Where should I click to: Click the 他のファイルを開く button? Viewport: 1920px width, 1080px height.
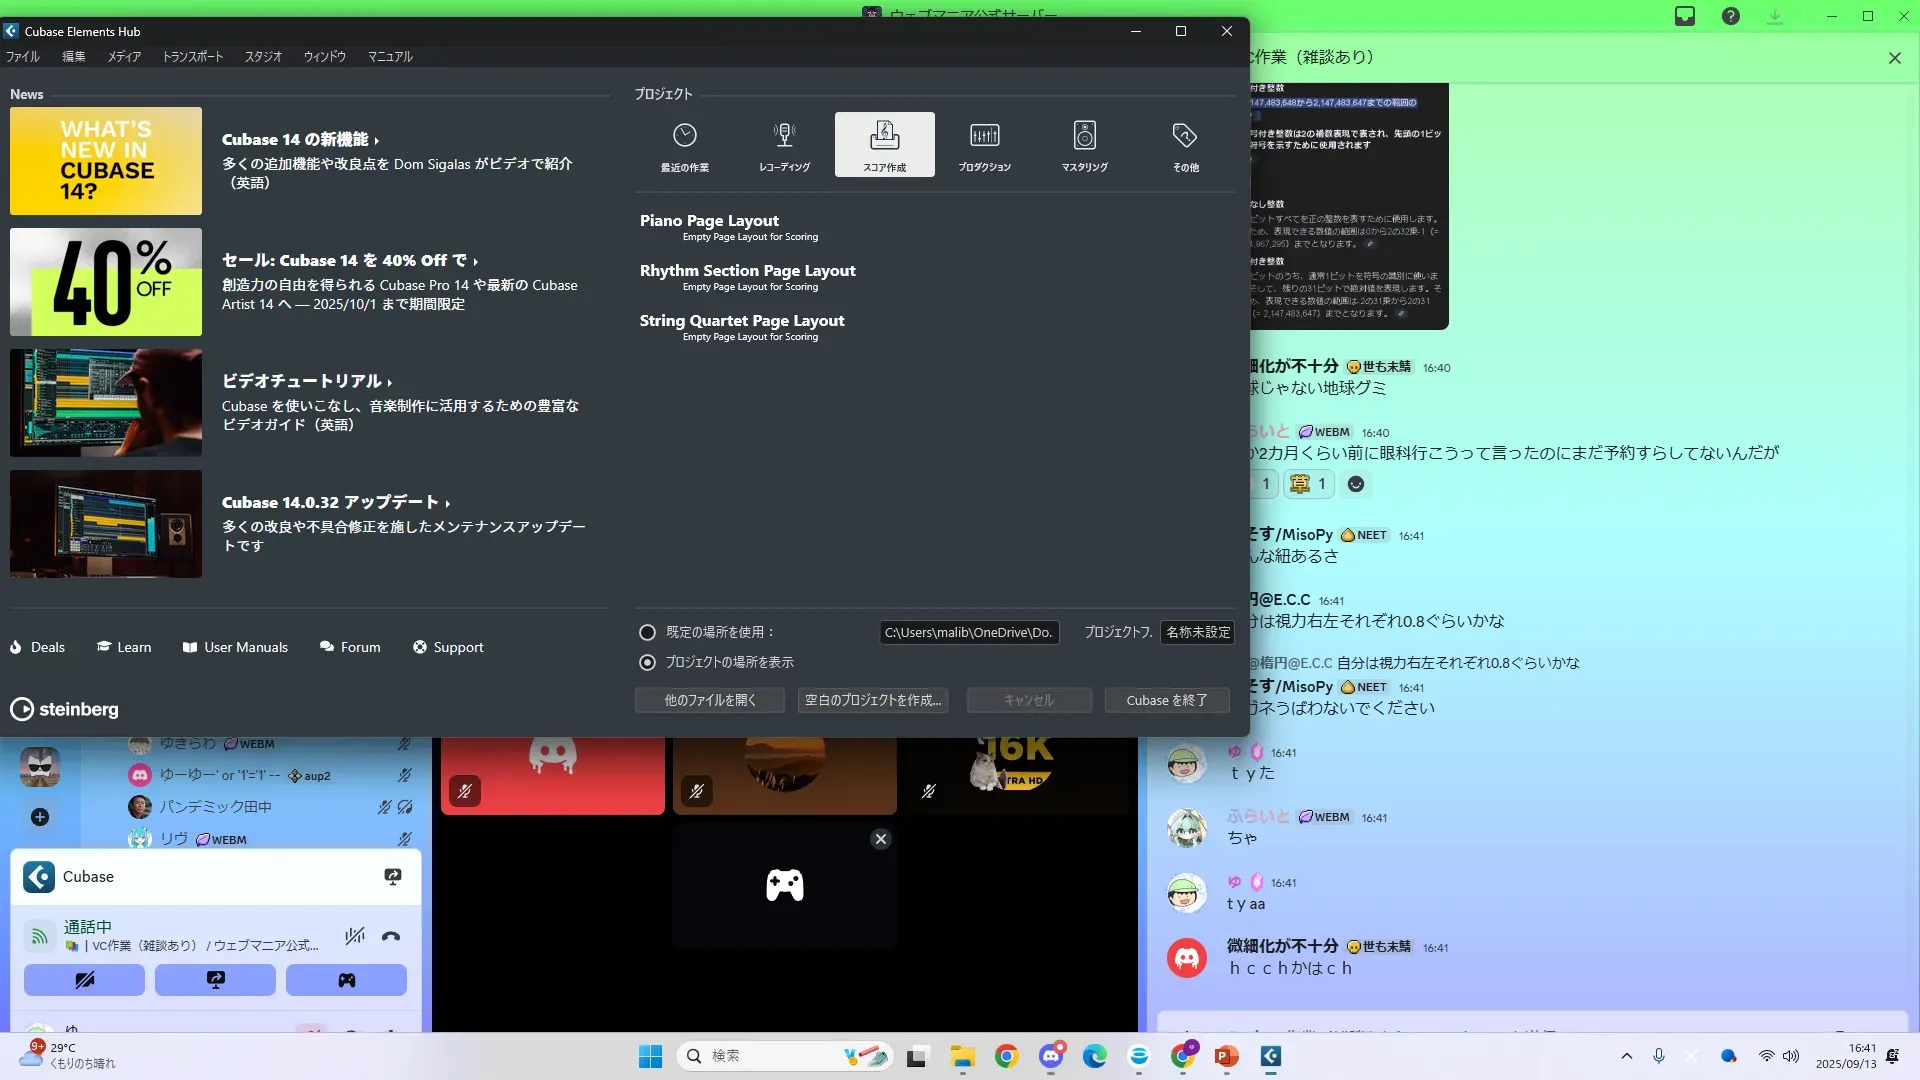(709, 700)
